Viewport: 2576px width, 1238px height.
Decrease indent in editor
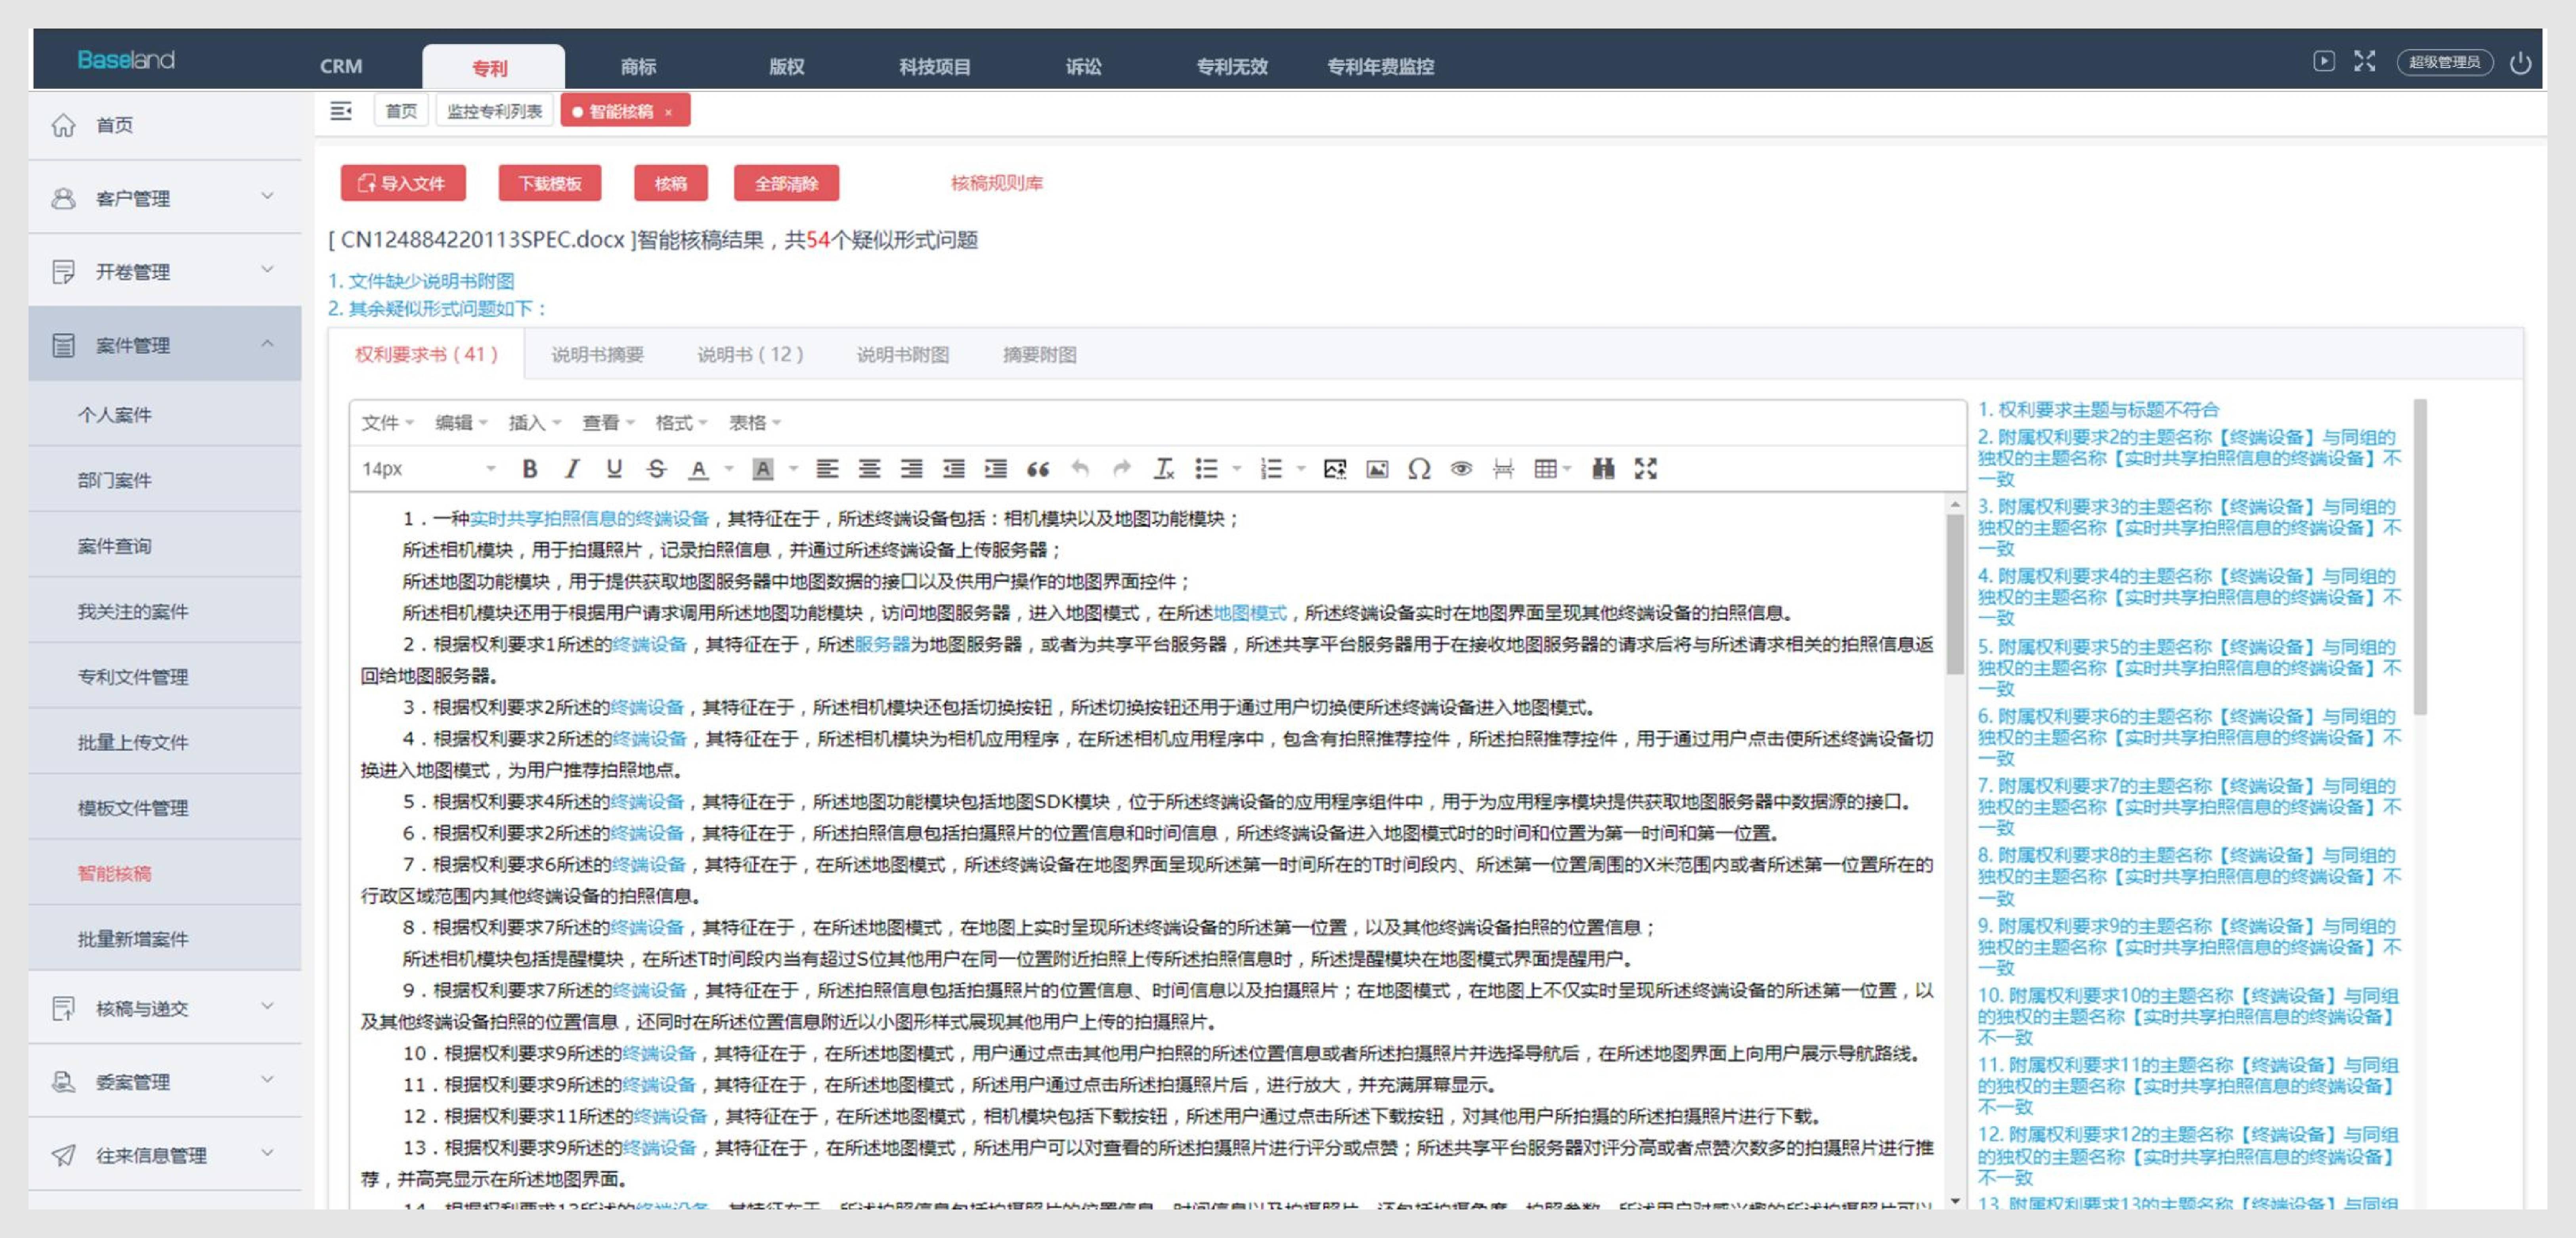pos(954,468)
